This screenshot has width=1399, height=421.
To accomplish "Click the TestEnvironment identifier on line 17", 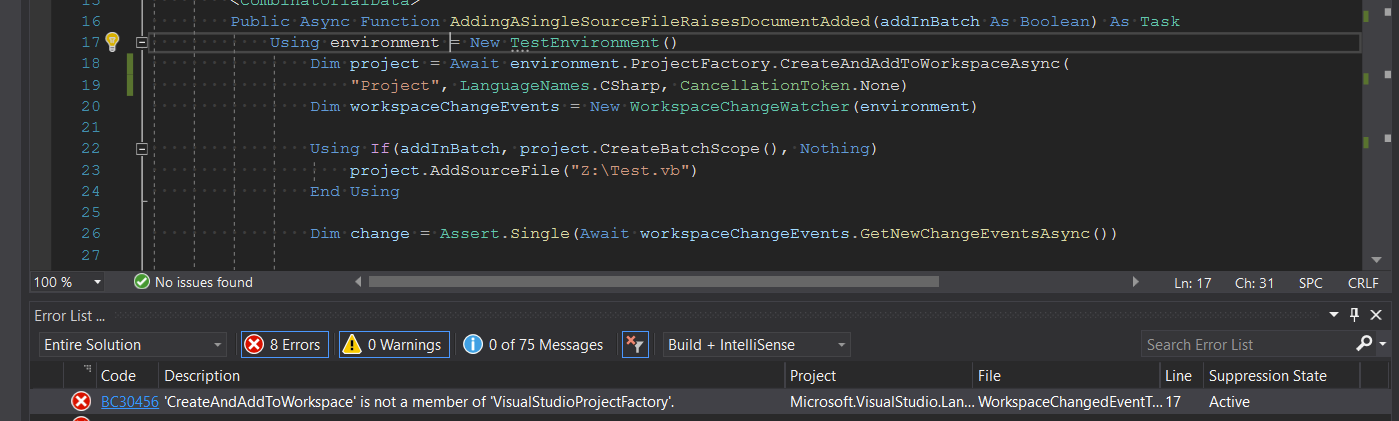I will pyautogui.click(x=585, y=42).
